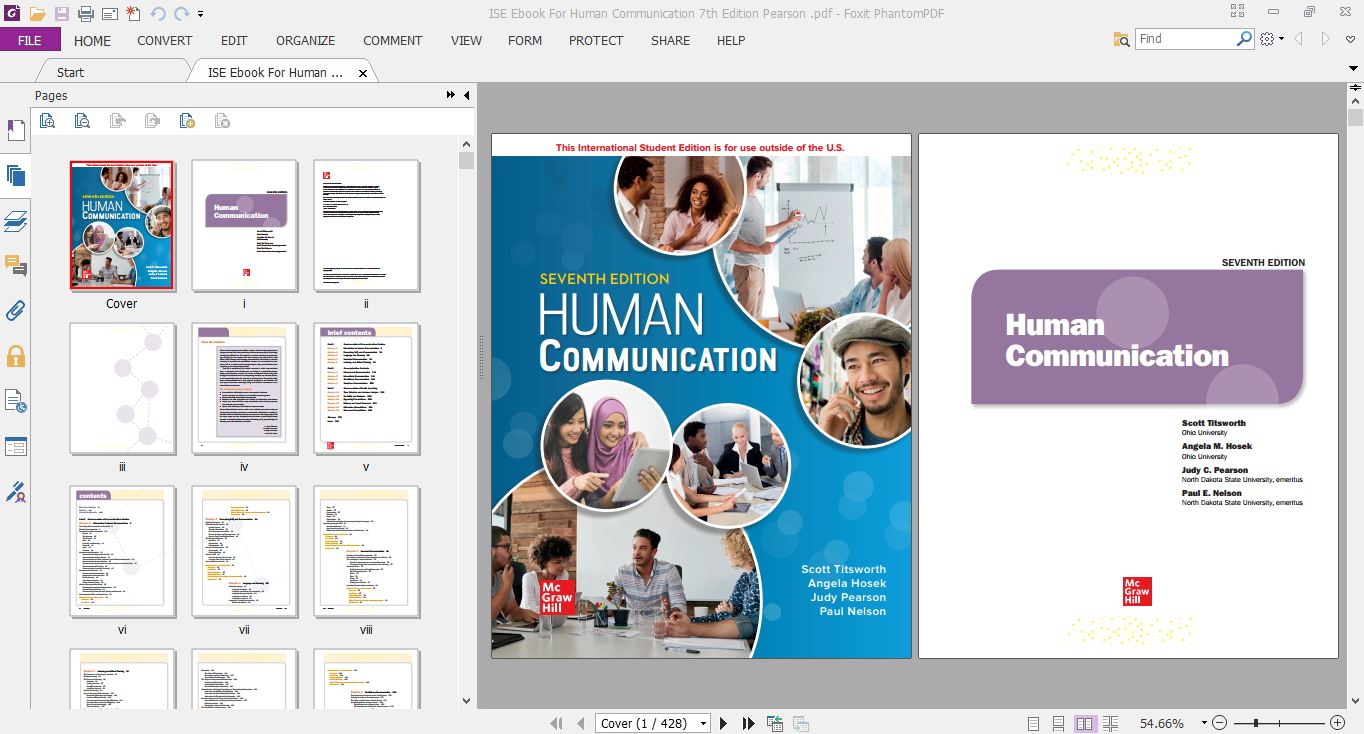Open the Pages thumbnails panel icon

(x=16, y=176)
